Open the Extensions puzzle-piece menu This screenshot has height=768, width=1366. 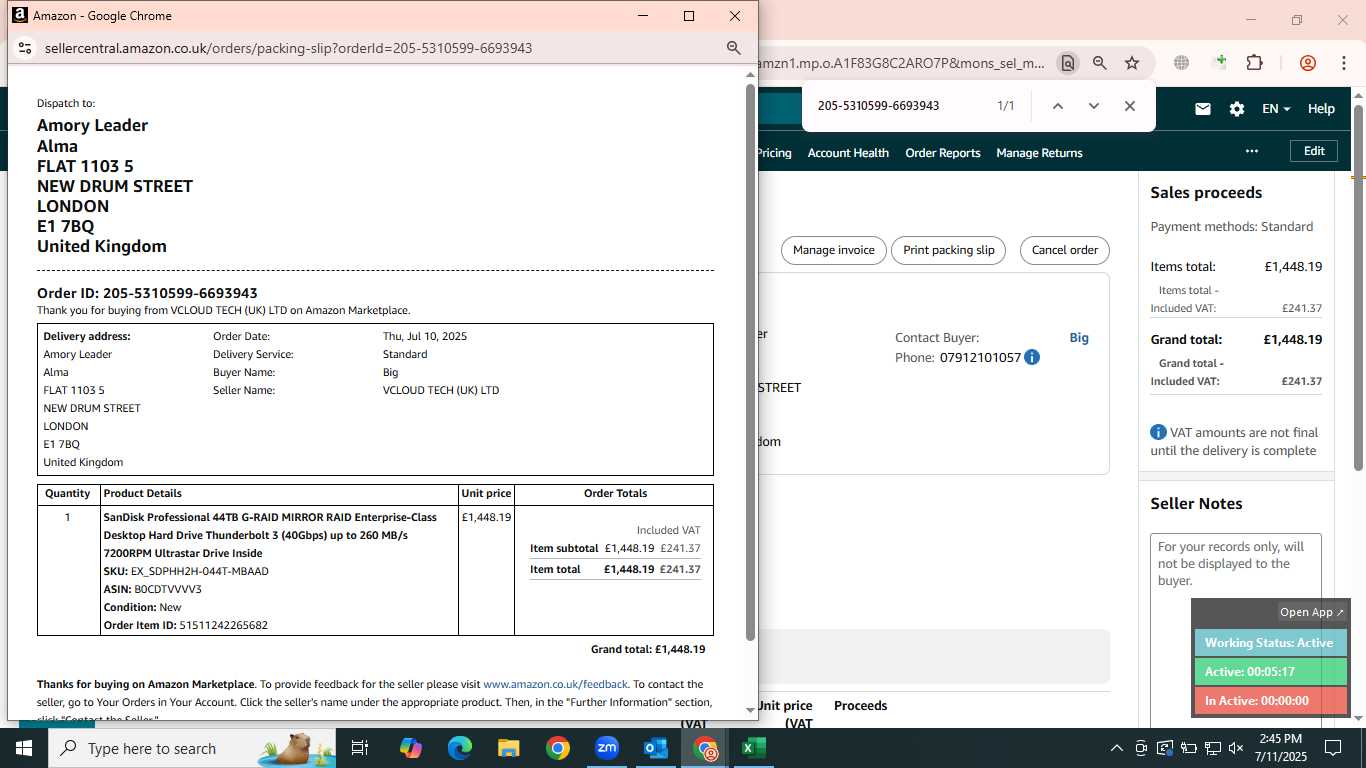[1255, 63]
